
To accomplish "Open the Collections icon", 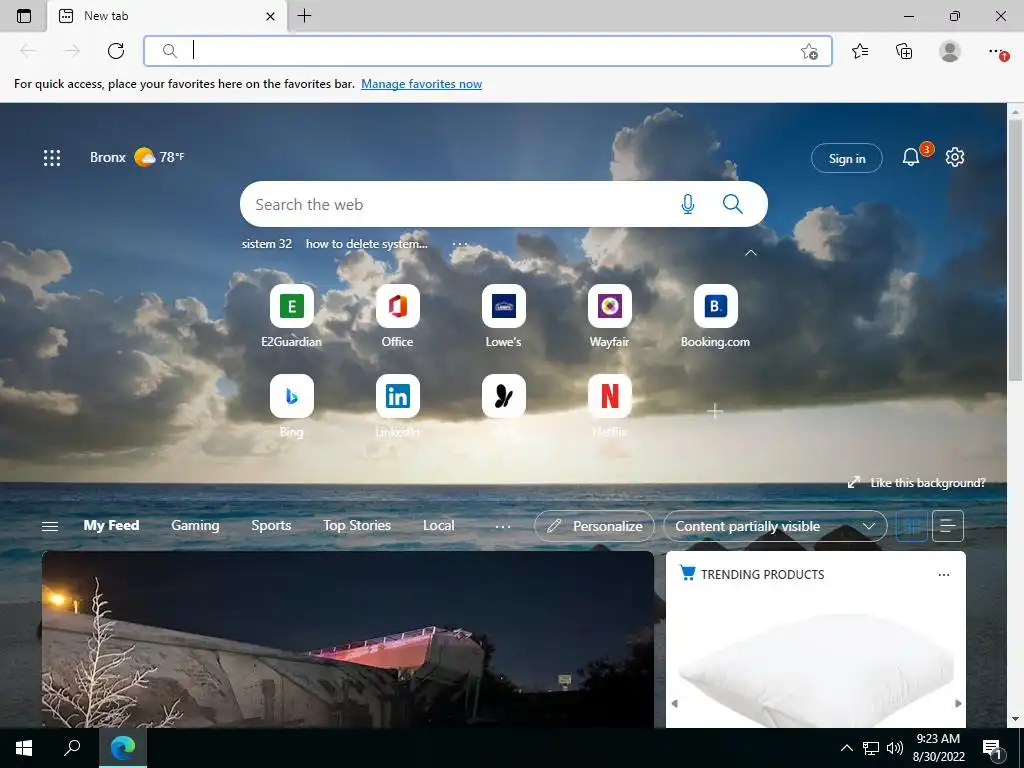I will pyautogui.click(x=904, y=51).
